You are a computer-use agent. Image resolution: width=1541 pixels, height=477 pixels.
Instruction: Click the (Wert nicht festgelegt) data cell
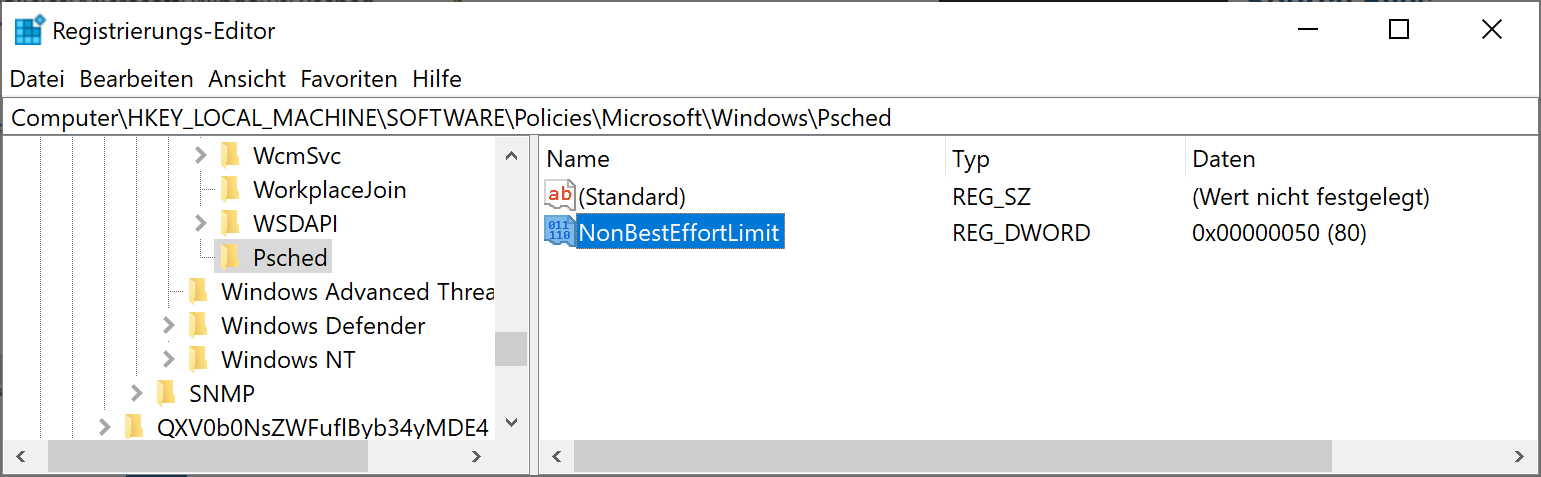coord(1311,197)
